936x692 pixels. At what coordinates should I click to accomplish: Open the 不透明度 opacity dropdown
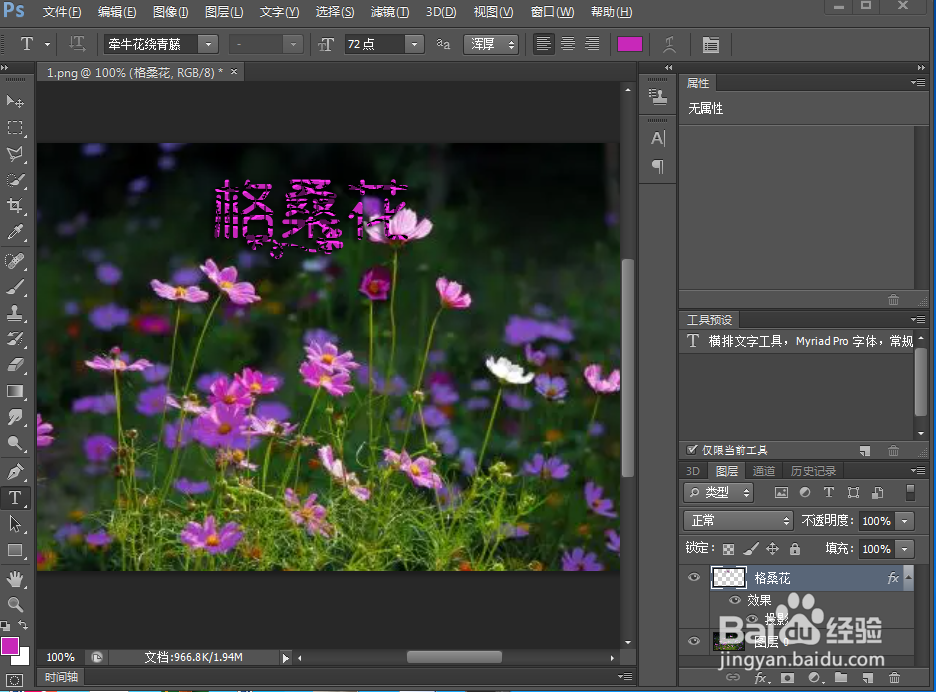point(905,521)
